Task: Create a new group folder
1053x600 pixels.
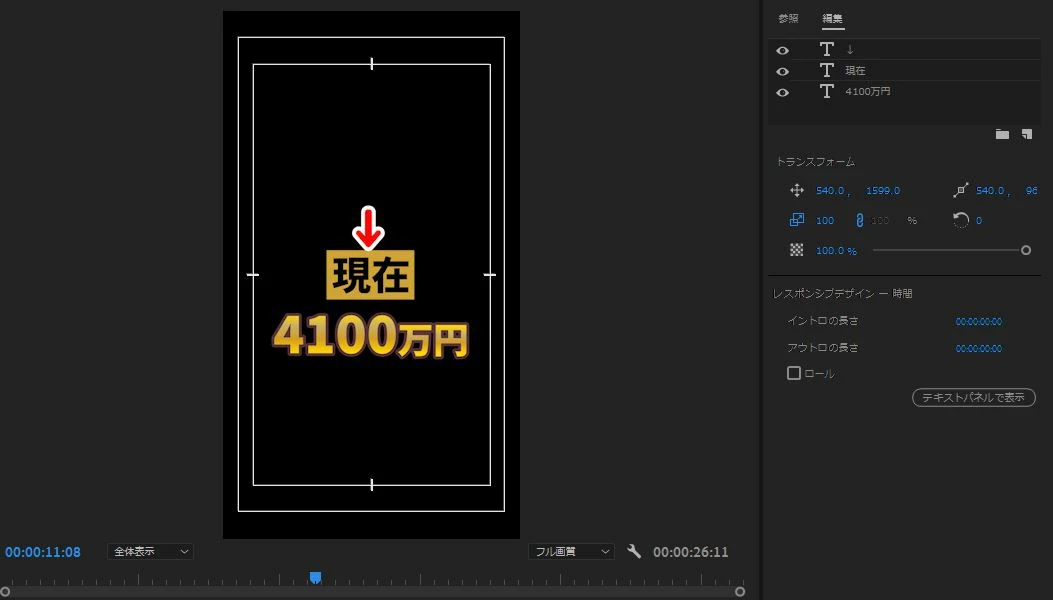Action: click(x=1002, y=134)
